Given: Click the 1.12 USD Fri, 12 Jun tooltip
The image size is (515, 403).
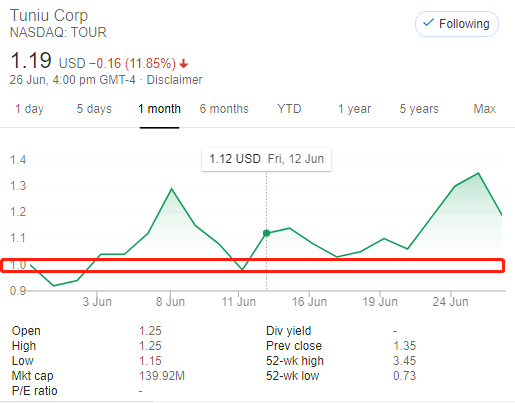Looking at the screenshot, I should [x=266, y=159].
